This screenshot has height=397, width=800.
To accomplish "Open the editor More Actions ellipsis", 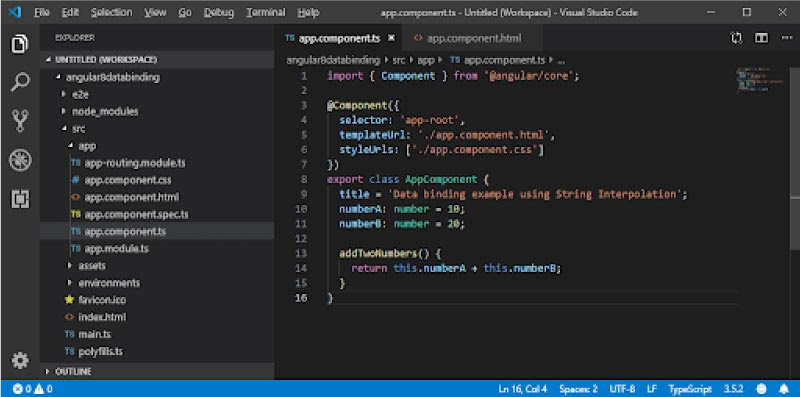I will pos(786,38).
